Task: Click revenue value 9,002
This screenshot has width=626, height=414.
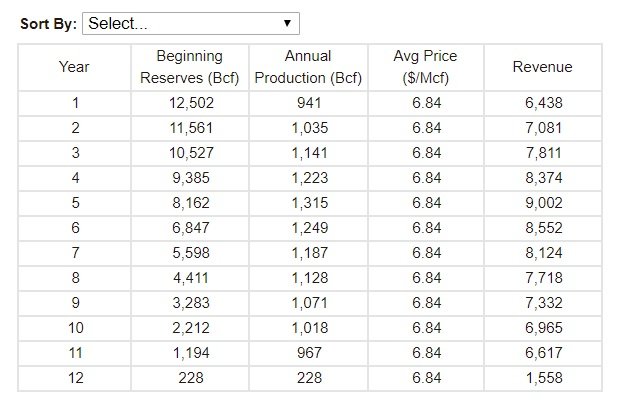Action: pos(542,203)
